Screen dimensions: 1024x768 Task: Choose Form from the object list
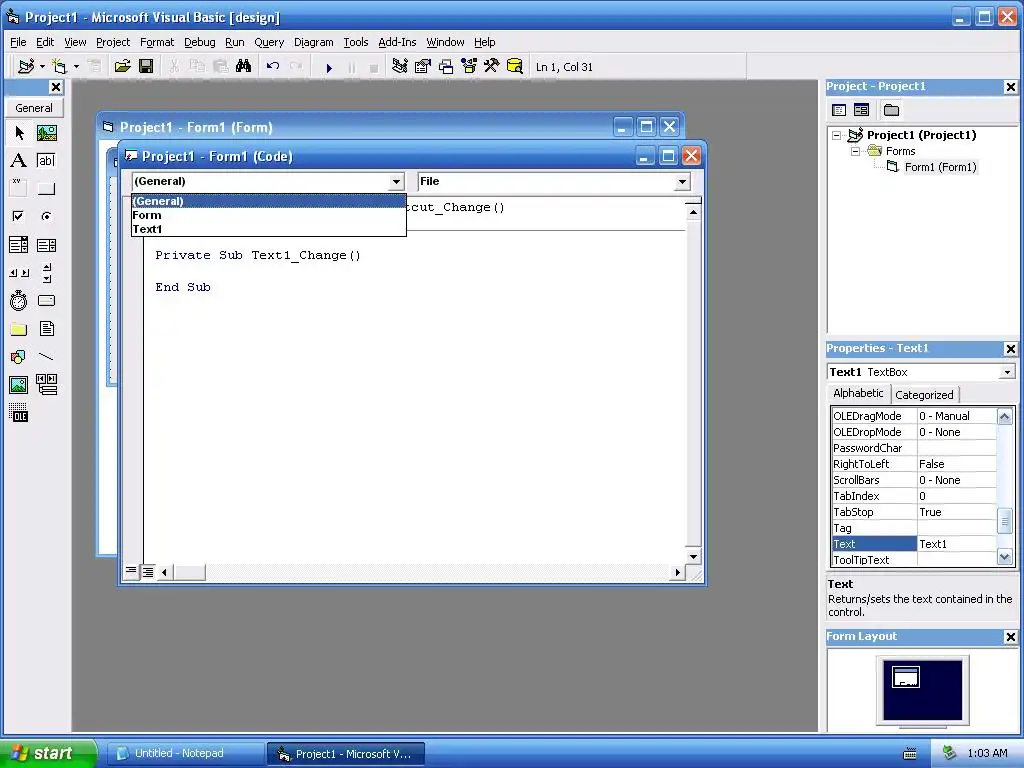[268, 215]
